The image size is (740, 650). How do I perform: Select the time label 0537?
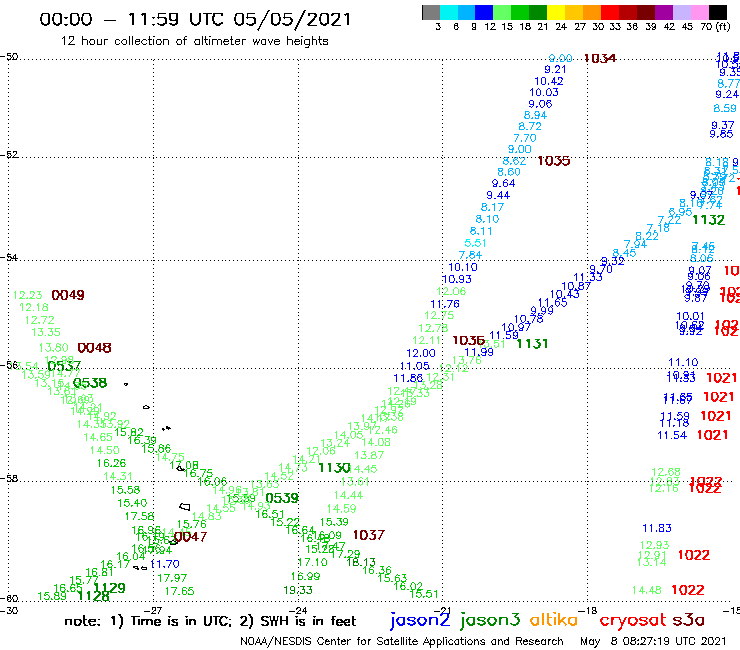[x=64, y=366]
